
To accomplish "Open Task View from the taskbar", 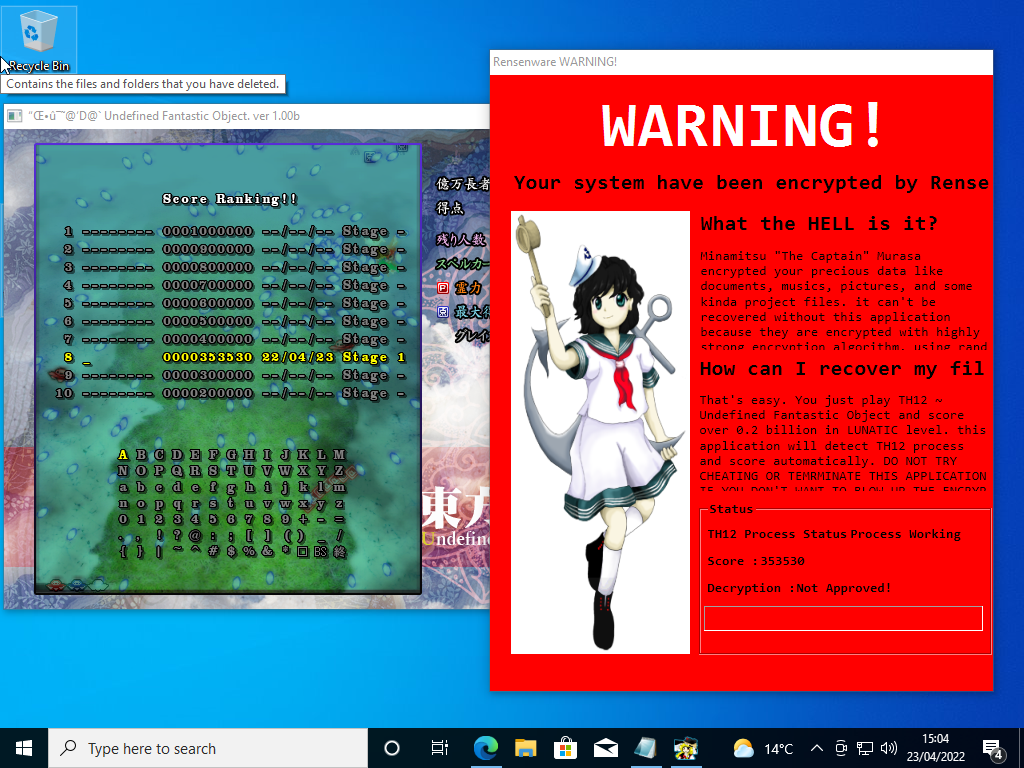I will (440, 747).
